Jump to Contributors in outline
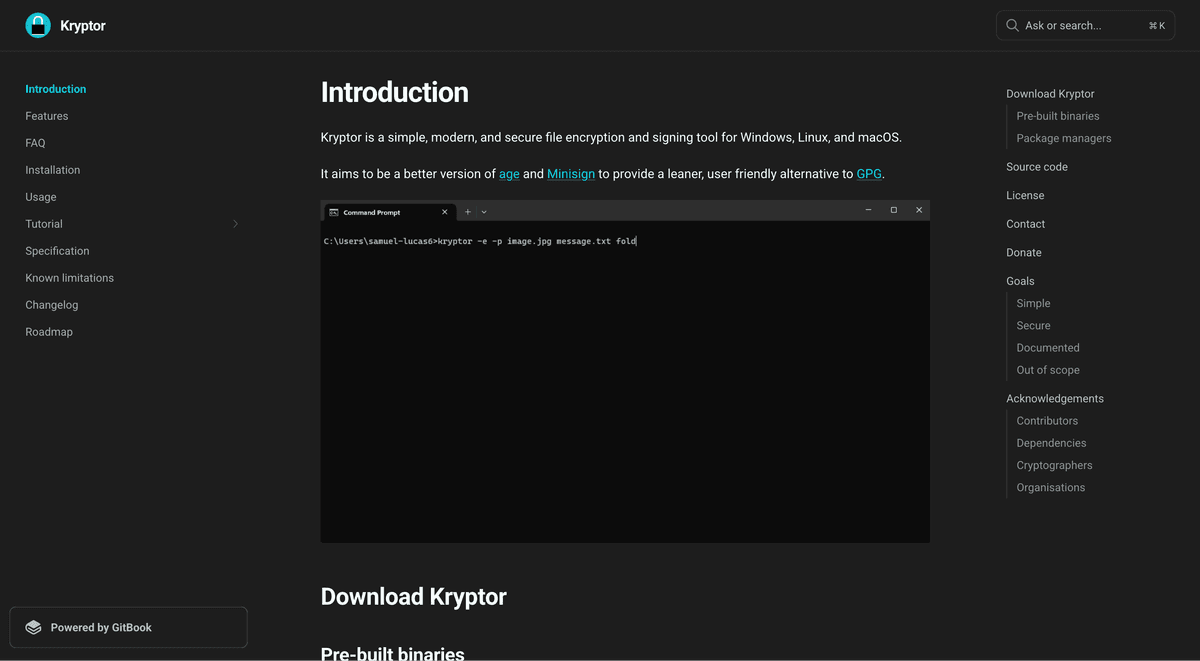 [1047, 421]
